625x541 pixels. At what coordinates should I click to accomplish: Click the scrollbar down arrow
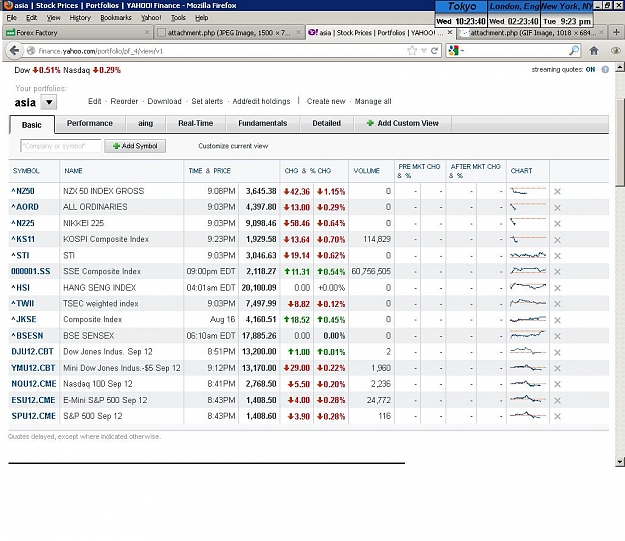pos(620,462)
